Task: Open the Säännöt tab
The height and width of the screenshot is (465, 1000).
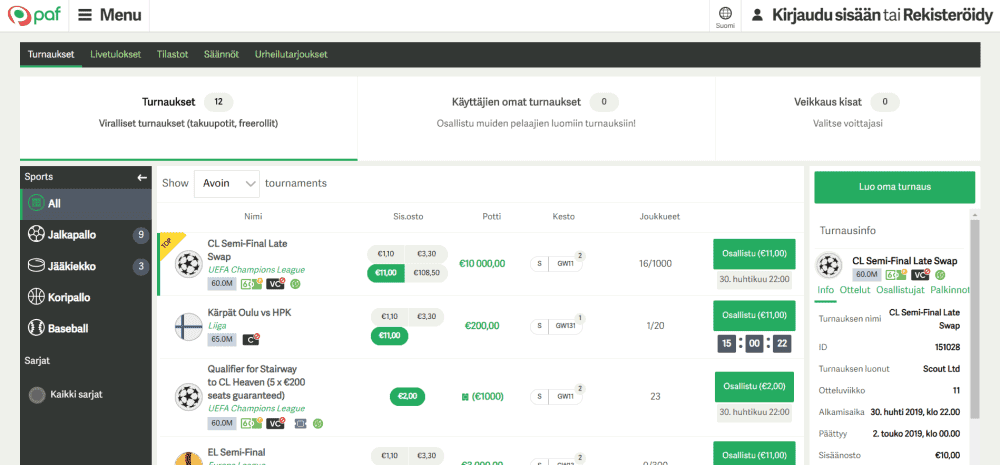Action: pos(221,54)
